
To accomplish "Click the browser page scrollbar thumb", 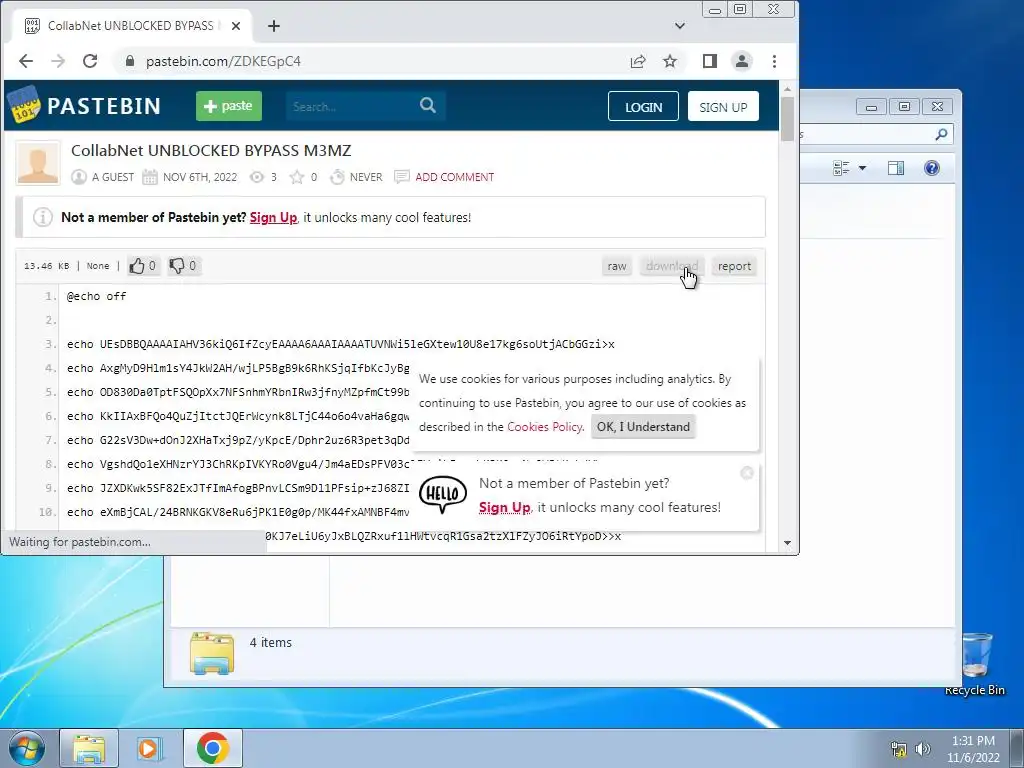I will (x=787, y=119).
